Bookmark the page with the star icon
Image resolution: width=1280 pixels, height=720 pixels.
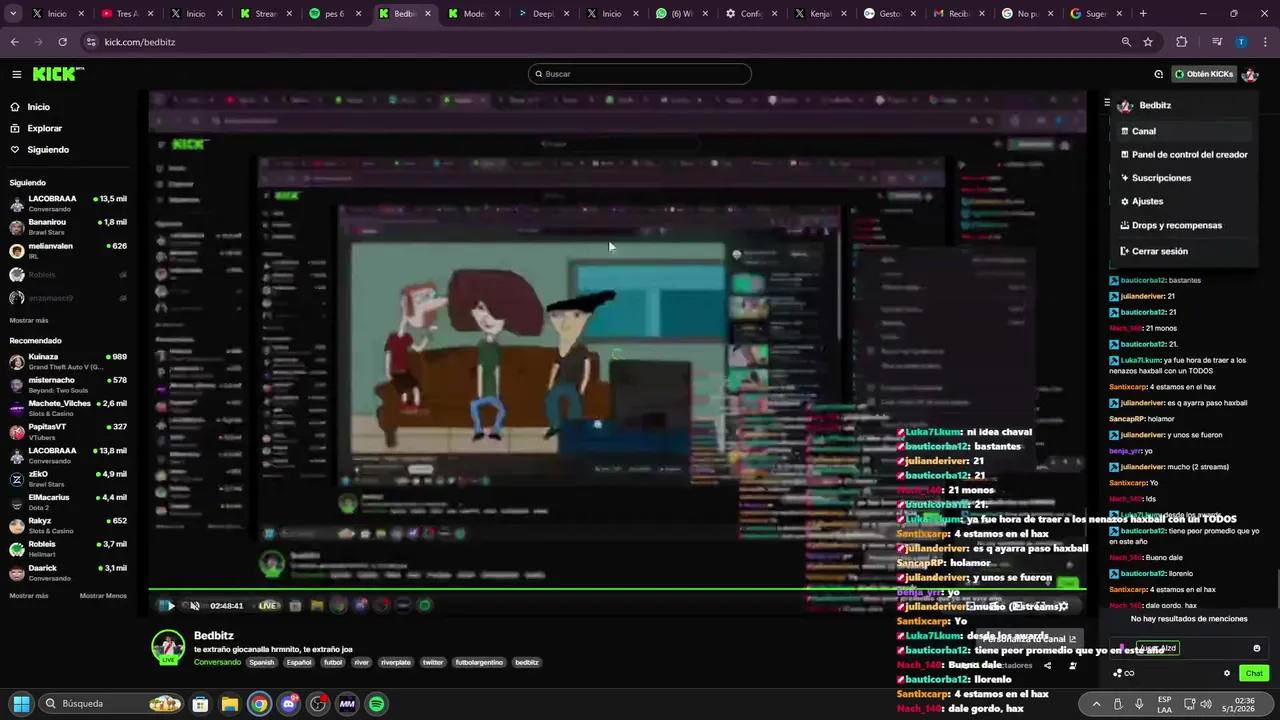tap(1148, 42)
